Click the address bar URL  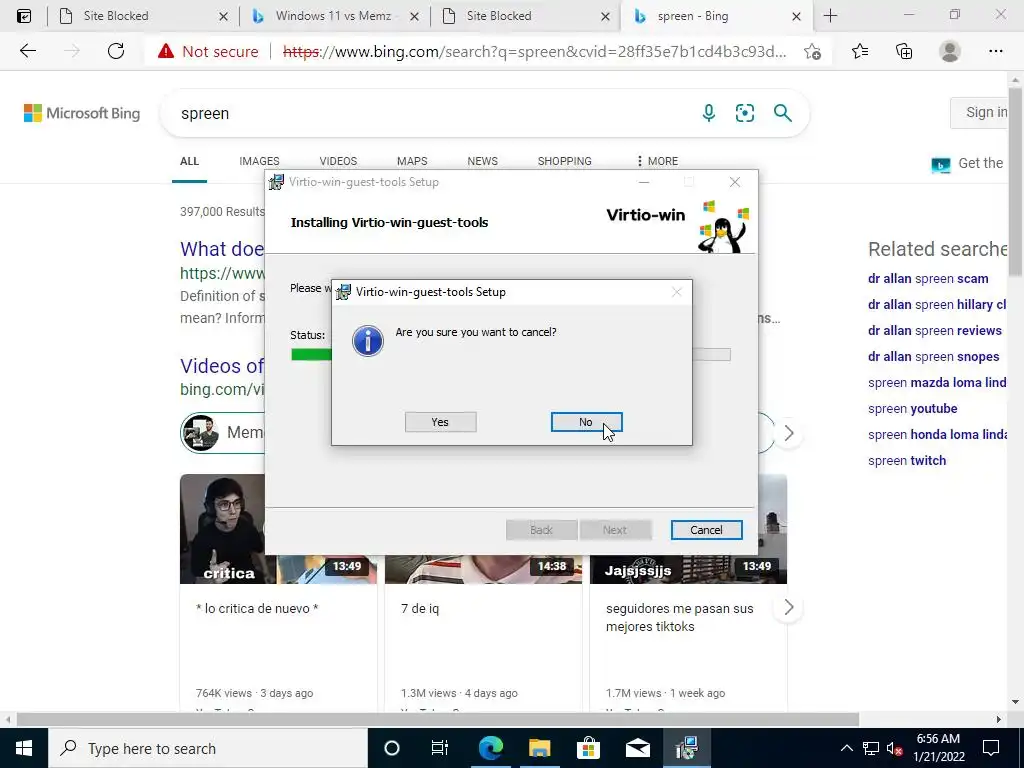pyautogui.click(x=534, y=51)
